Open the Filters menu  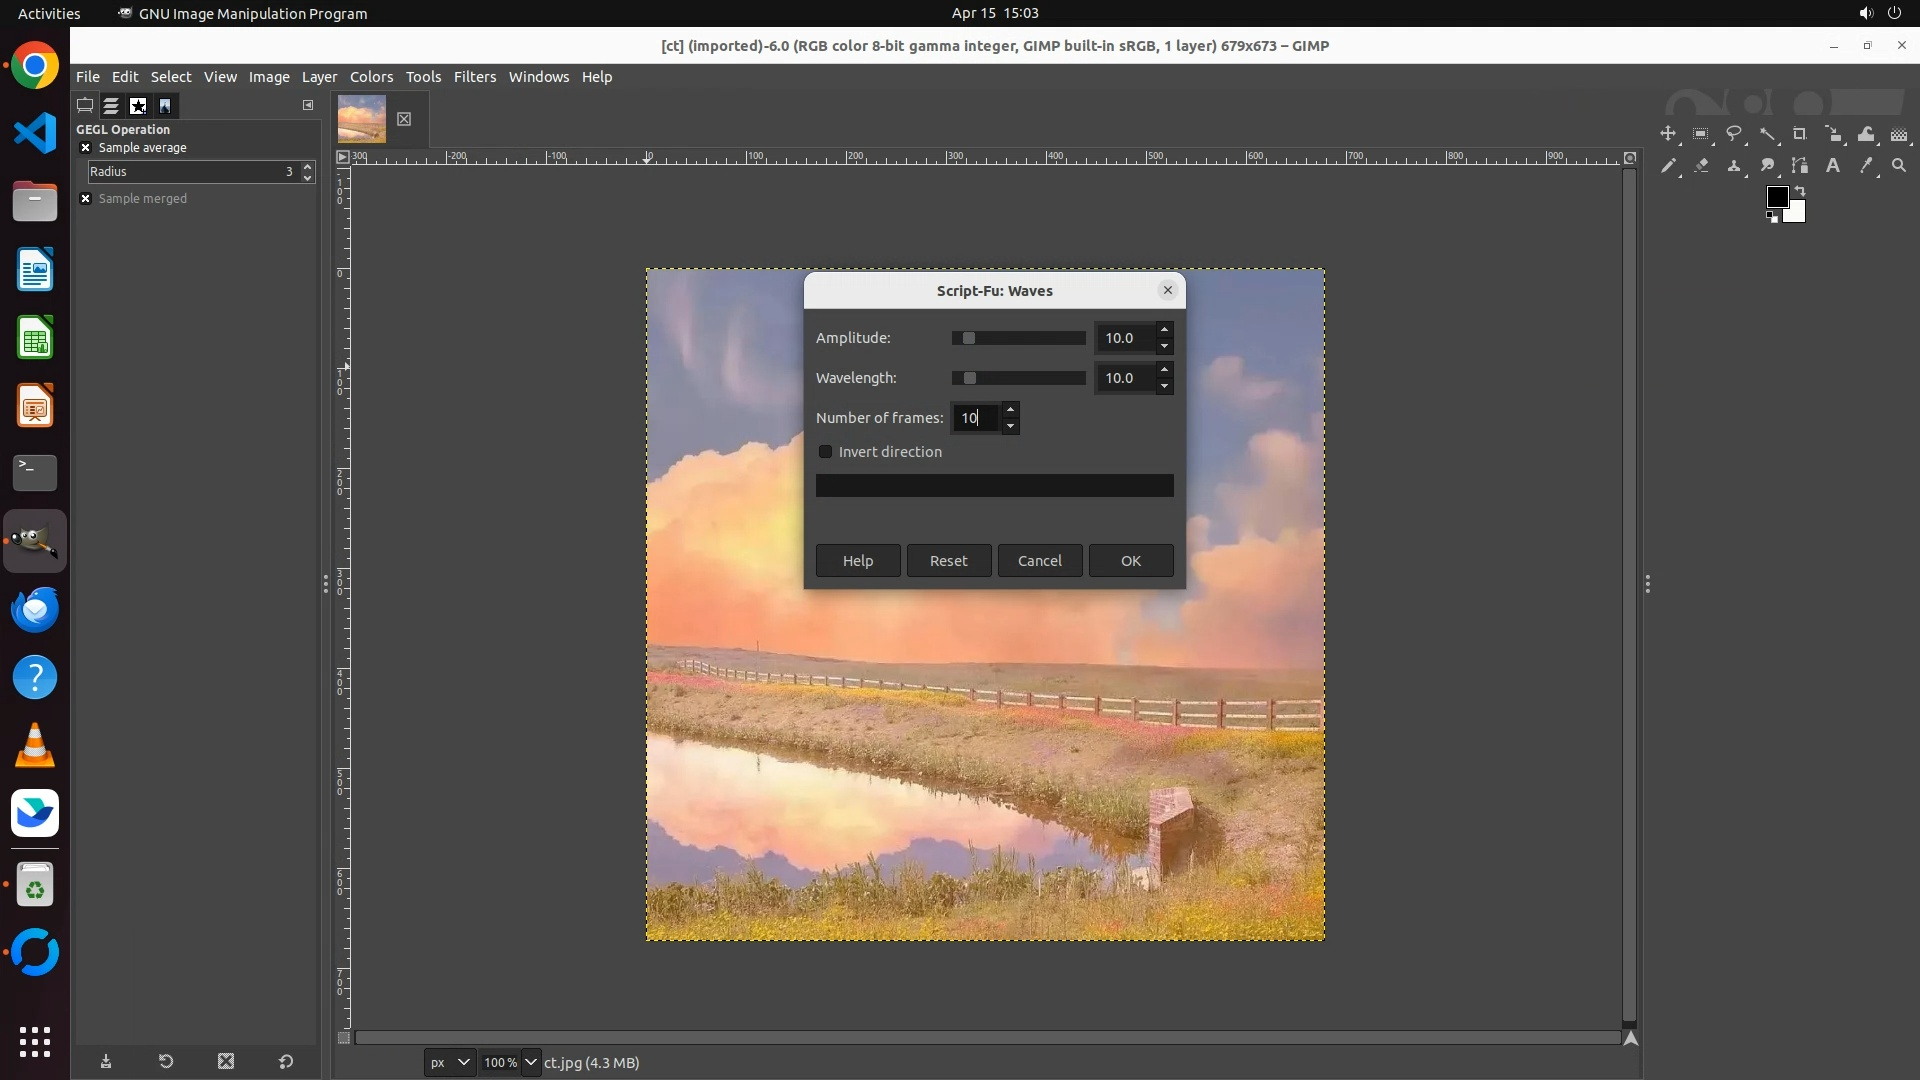(x=474, y=77)
